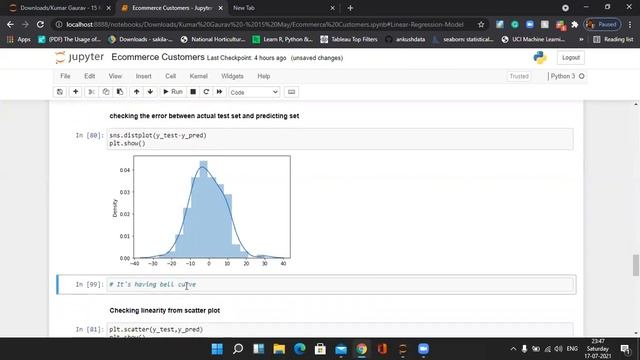Click the sns.distplot code cell
Image resolution: width=640 pixels, height=360 pixels.
pyautogui.click(x=340, y=139)
